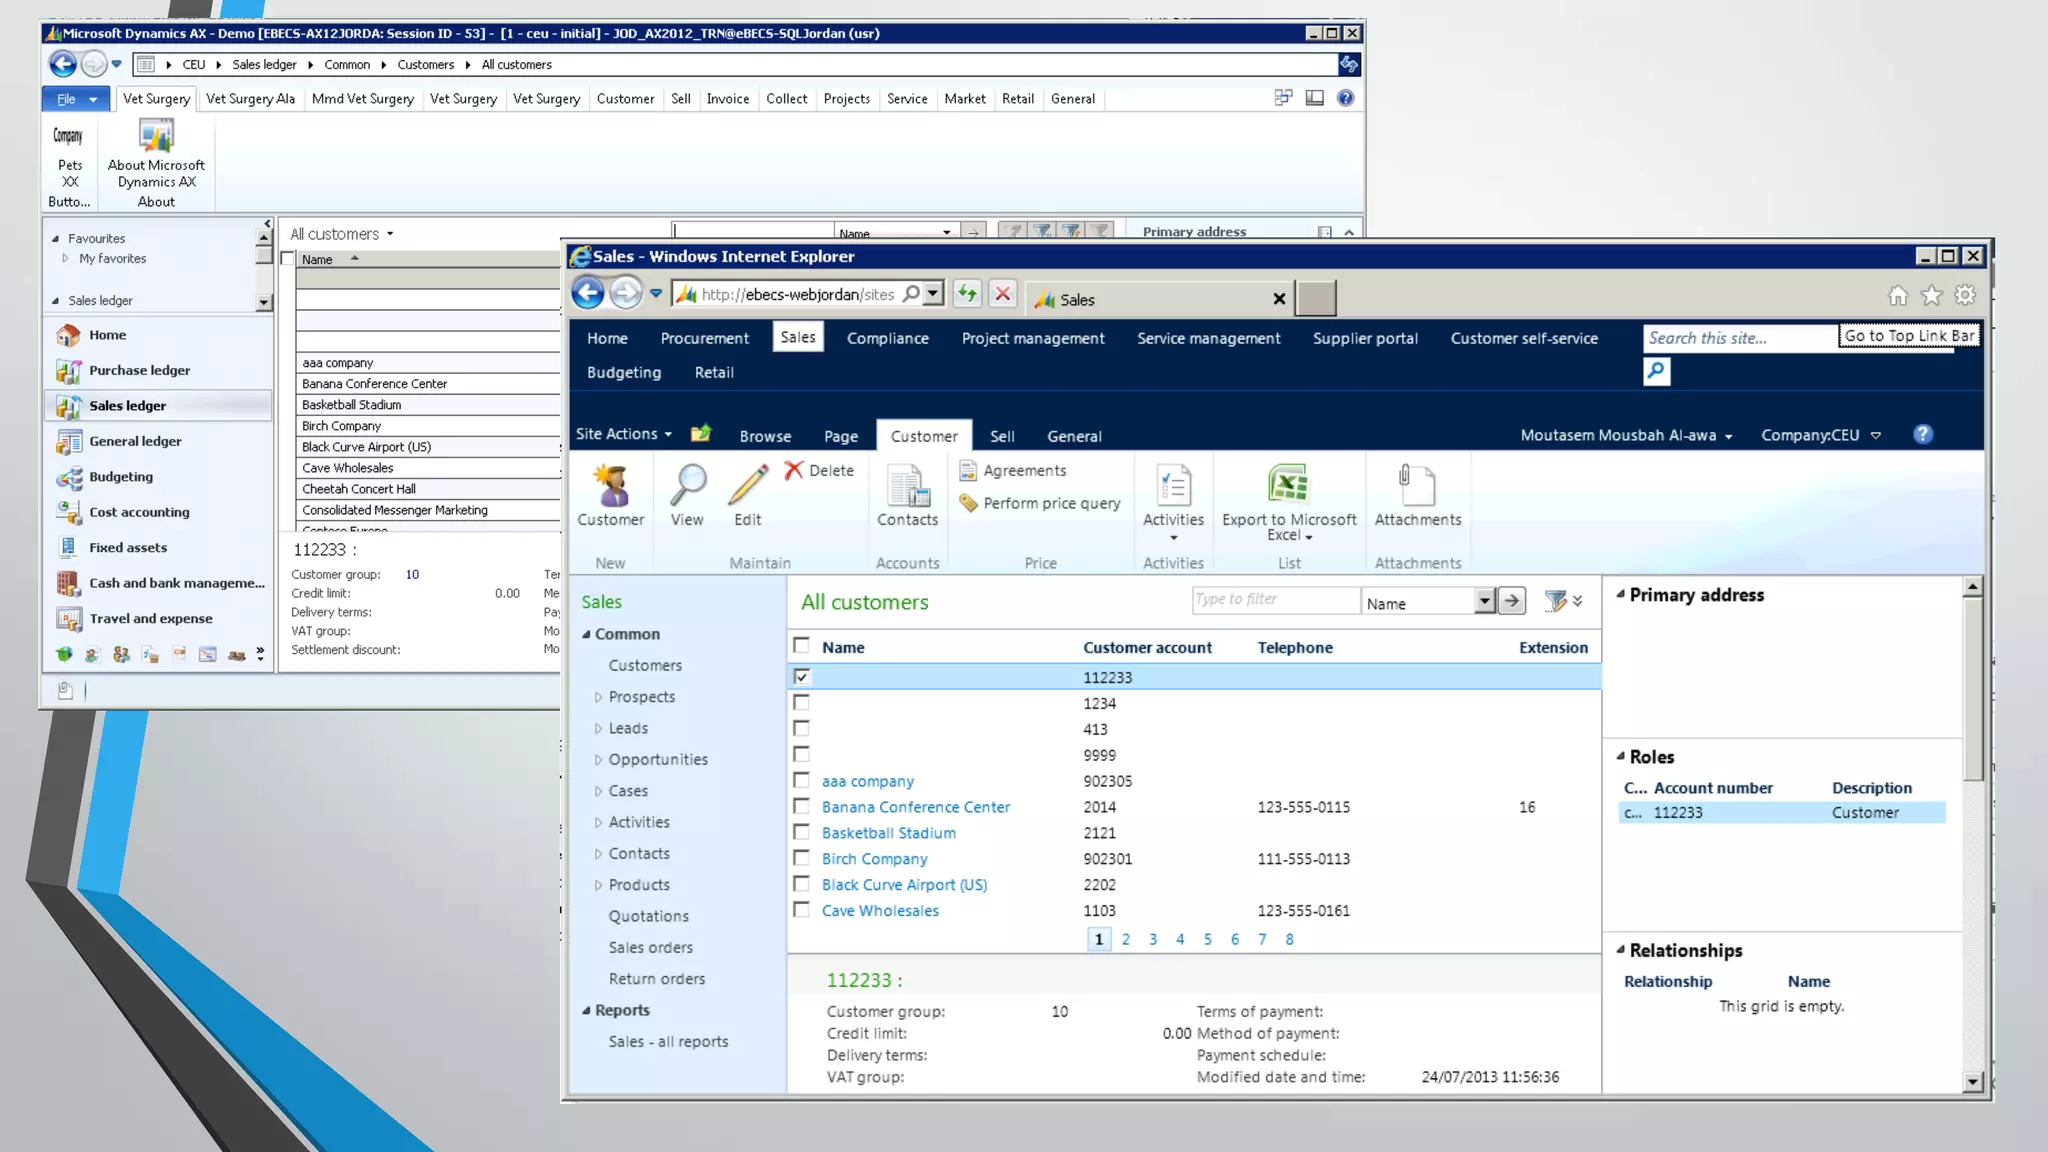
Task: Check the box beside aaa company
Action: pos(801,780)
